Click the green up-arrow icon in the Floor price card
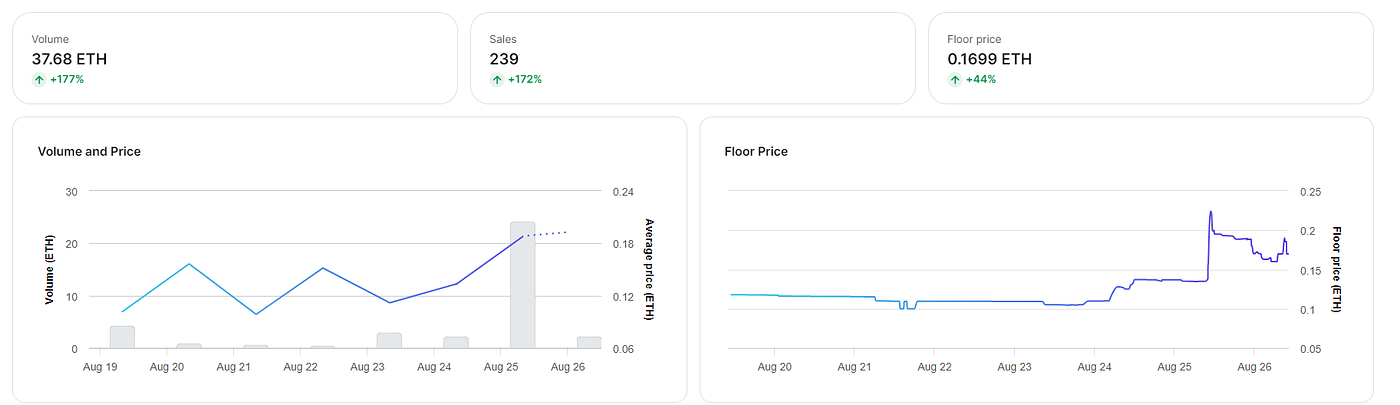1400x405 pixels. coord(955,79)
